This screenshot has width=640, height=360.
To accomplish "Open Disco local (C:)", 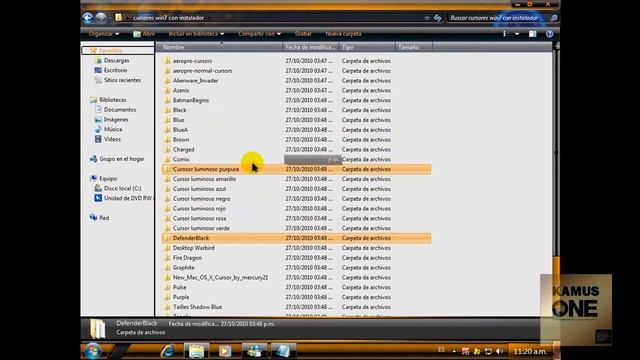I will (122, 188).
